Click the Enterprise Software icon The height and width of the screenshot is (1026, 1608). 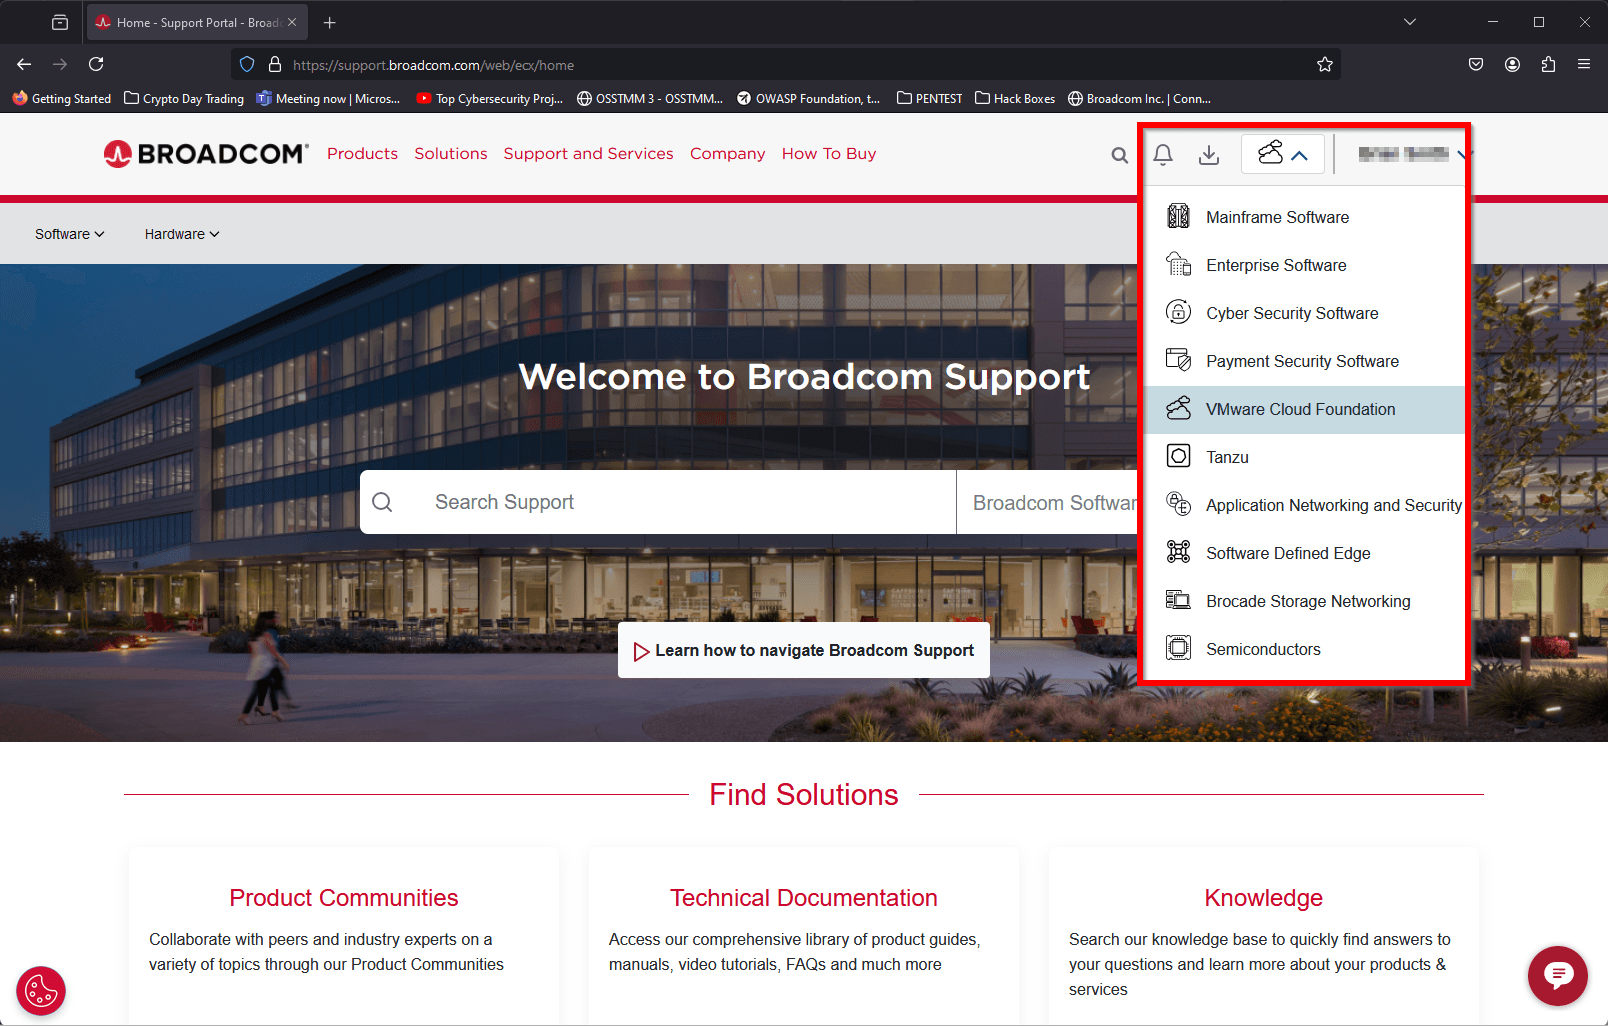[1179, 265]
